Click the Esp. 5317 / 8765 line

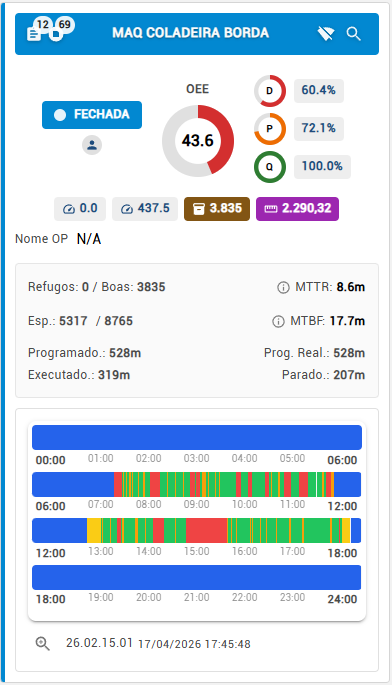[x=80, y=321]
